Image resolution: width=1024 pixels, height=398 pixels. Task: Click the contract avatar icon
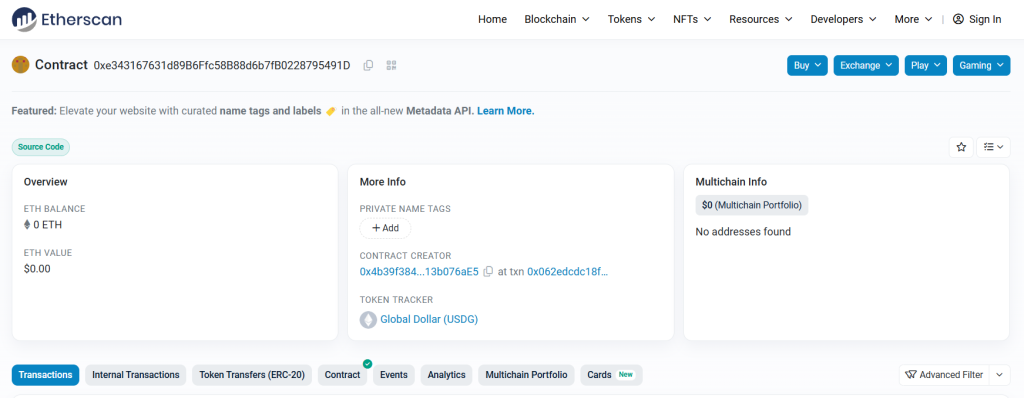click(x=20, y=65)
